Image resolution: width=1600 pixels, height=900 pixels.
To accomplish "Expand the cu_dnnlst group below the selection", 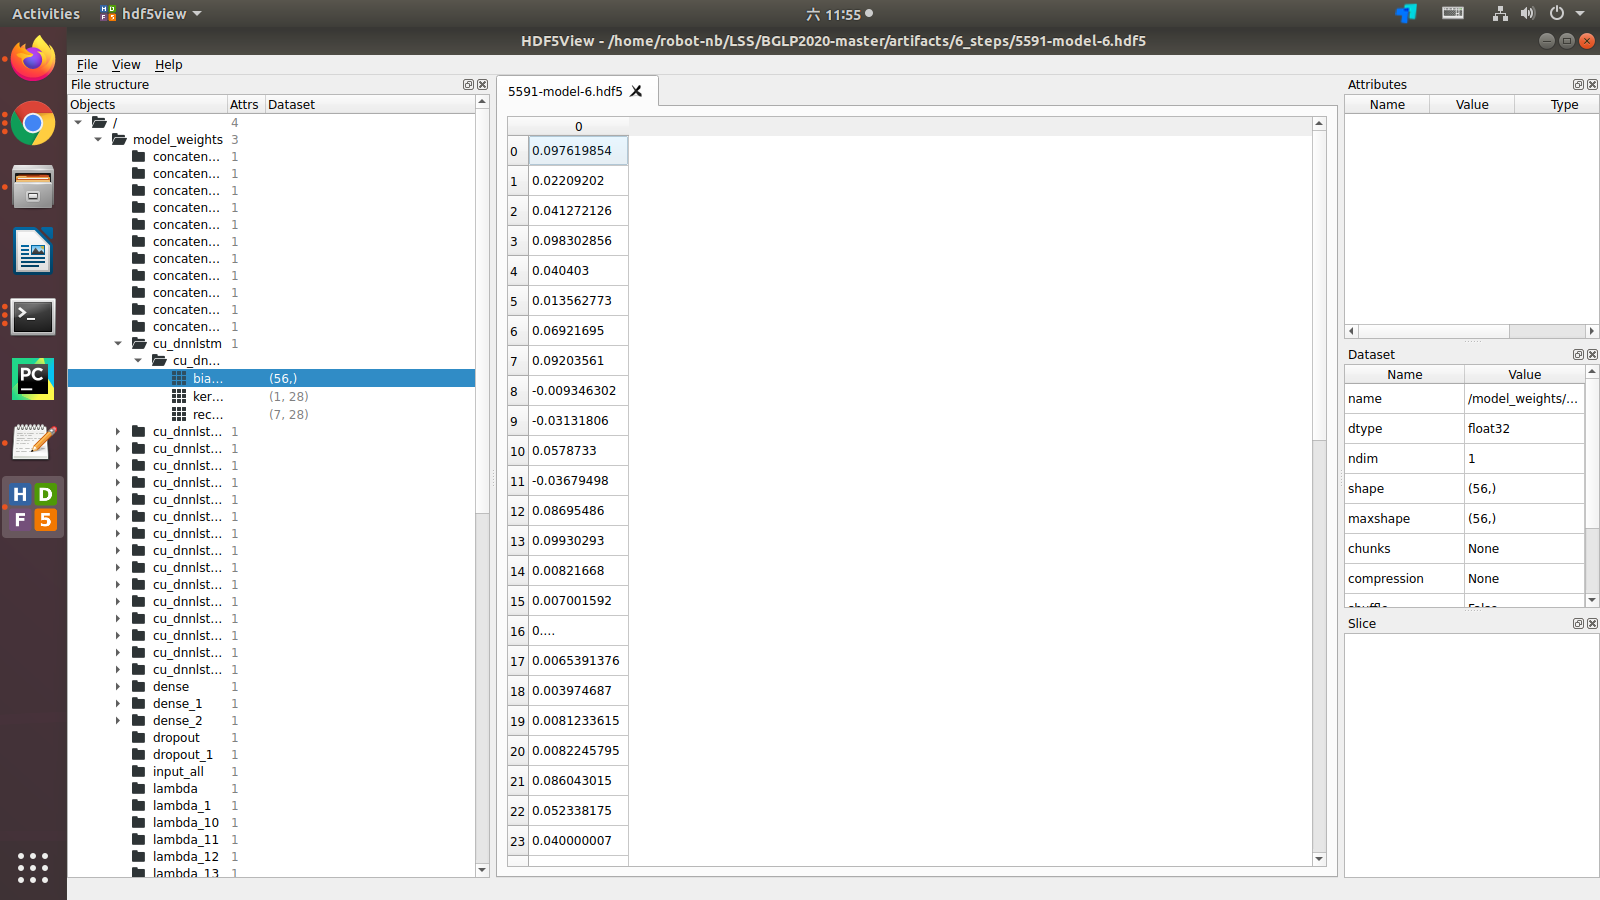I will click(117, 431).
